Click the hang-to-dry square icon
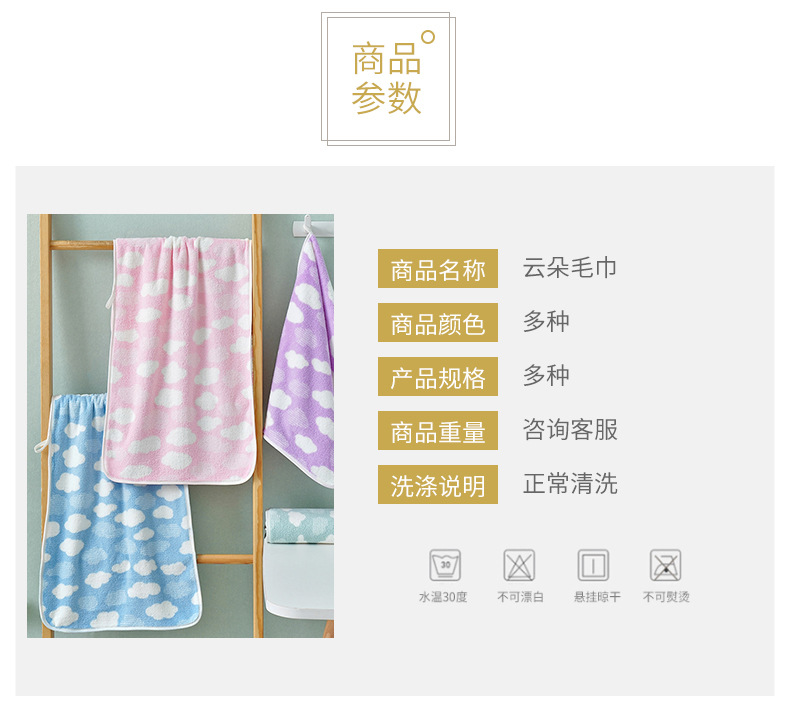 pos(593,565)
